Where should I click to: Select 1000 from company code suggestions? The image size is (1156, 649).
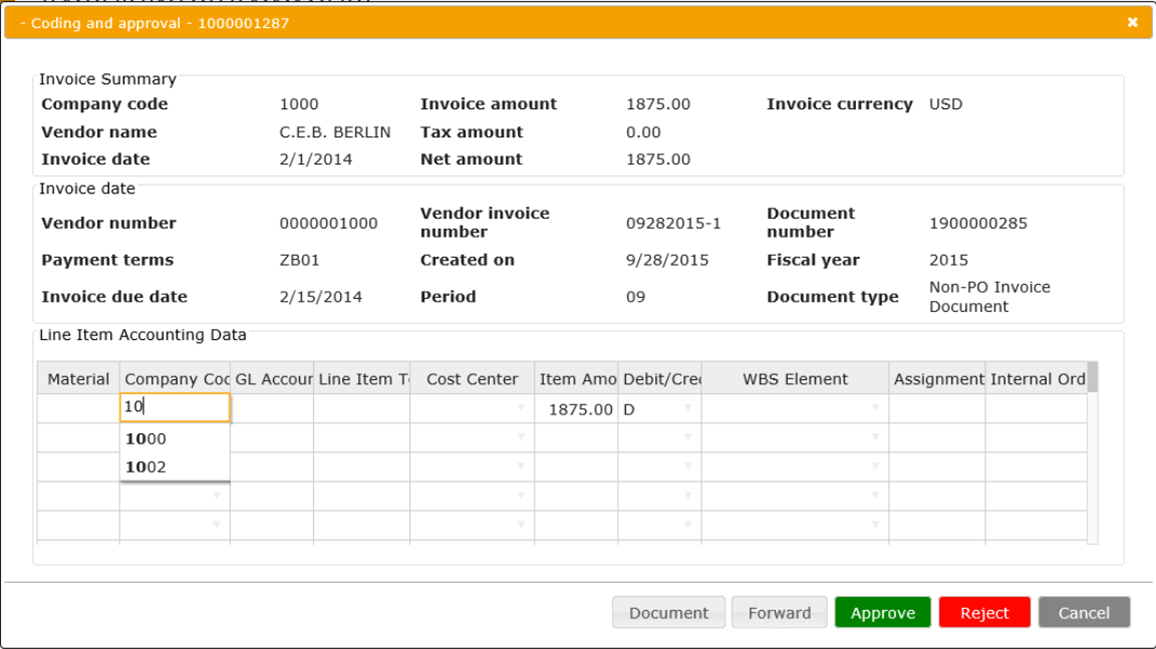pos(146,439)
